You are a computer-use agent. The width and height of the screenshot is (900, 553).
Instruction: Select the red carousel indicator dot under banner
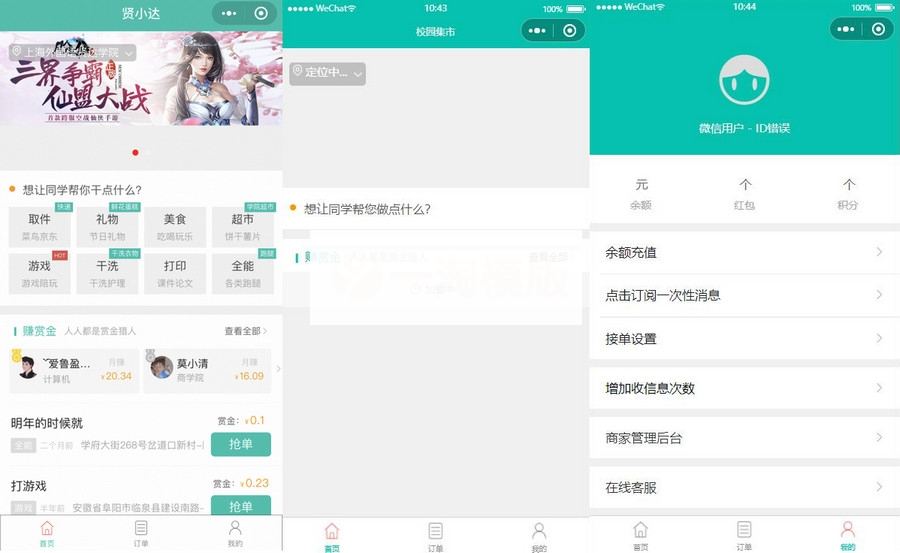(x=136, y=153)
